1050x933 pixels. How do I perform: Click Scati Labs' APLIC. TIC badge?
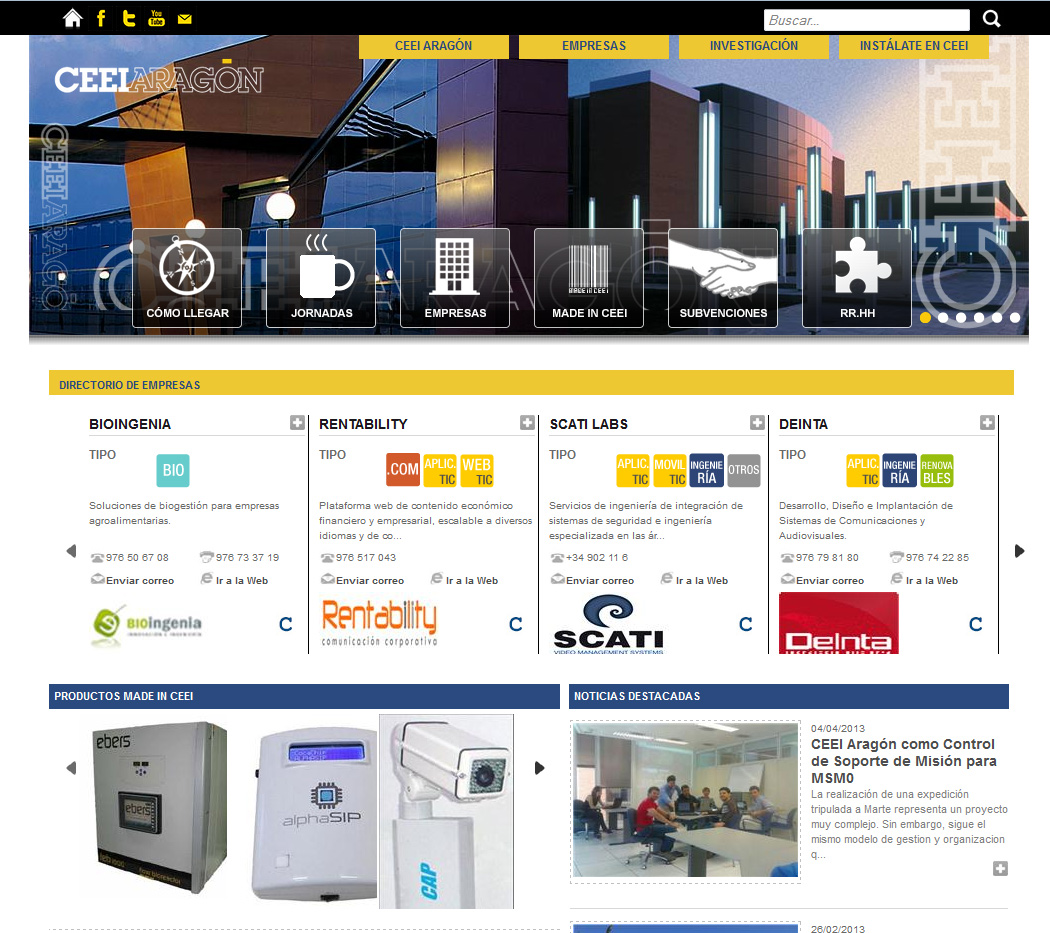pos(633,470)
